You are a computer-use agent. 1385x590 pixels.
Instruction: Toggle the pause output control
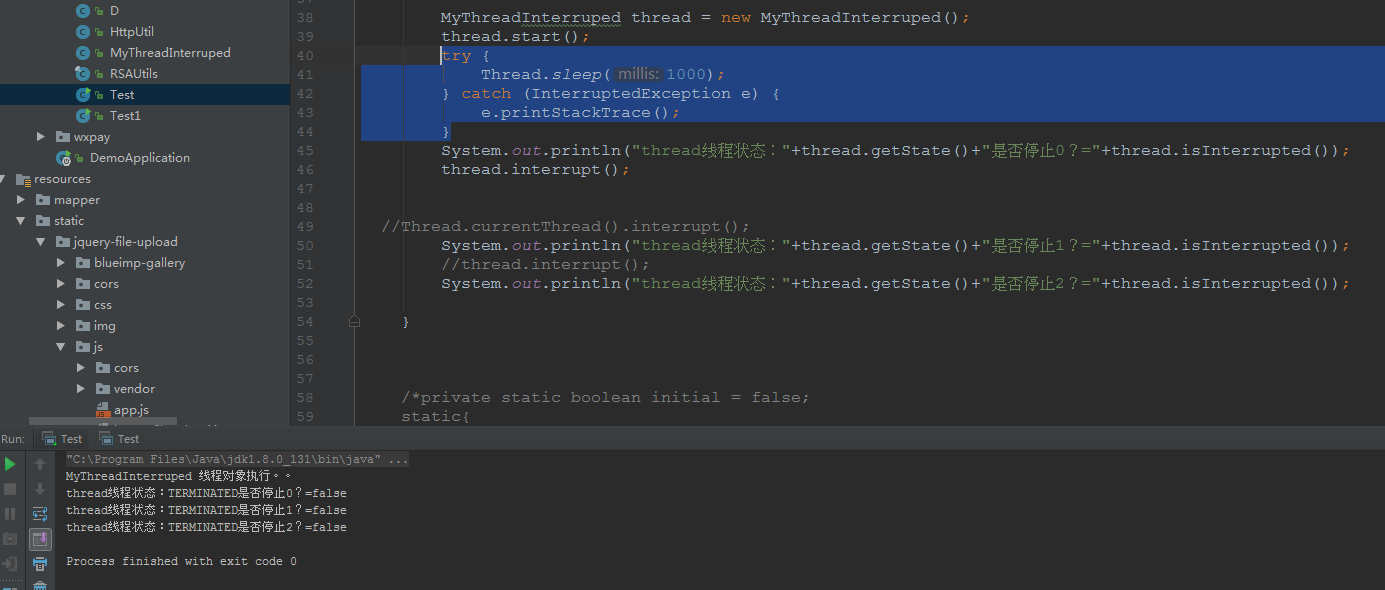[x=11, y=513]
